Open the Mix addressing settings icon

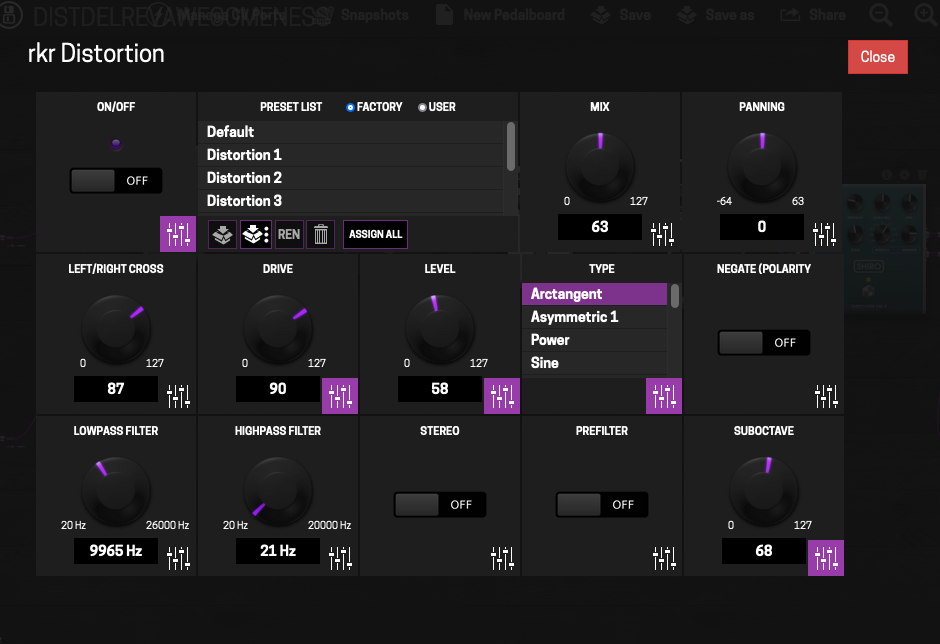point(664,234)
